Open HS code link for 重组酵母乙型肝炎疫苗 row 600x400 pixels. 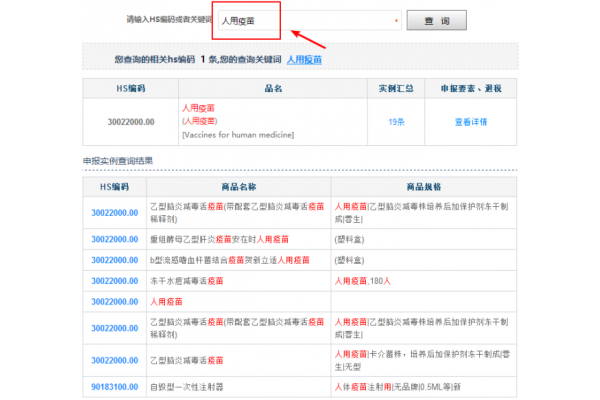pyautogui.click(x=114, y=239)
